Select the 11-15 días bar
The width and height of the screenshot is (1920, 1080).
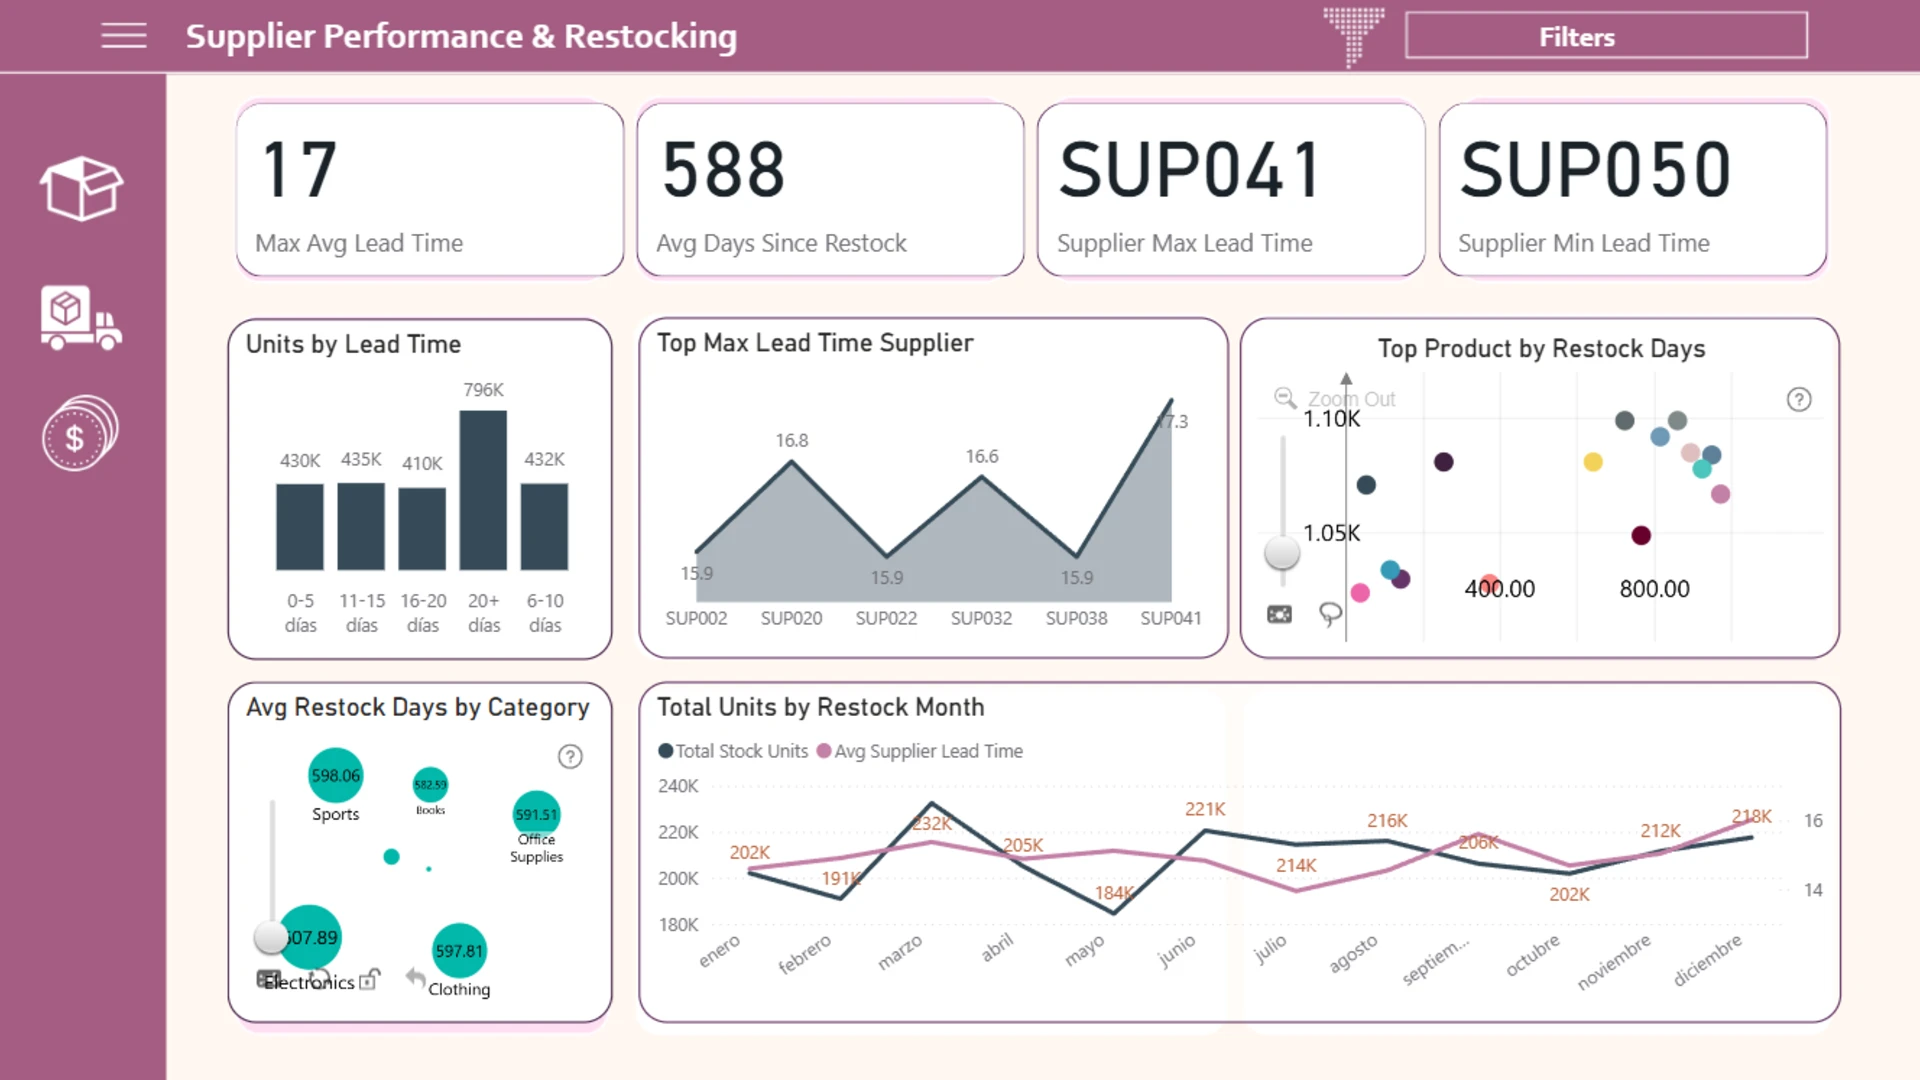pyautogui.click(x=361, y=526)
